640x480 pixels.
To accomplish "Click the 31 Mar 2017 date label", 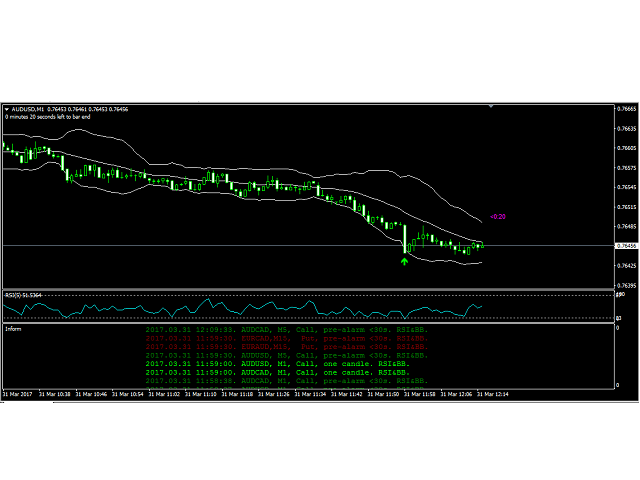I will [18, 395].
